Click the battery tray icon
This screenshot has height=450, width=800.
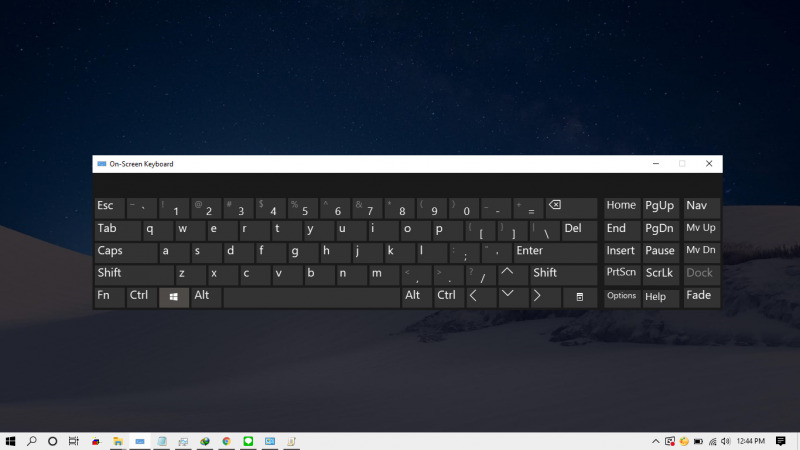coord(698,441)
